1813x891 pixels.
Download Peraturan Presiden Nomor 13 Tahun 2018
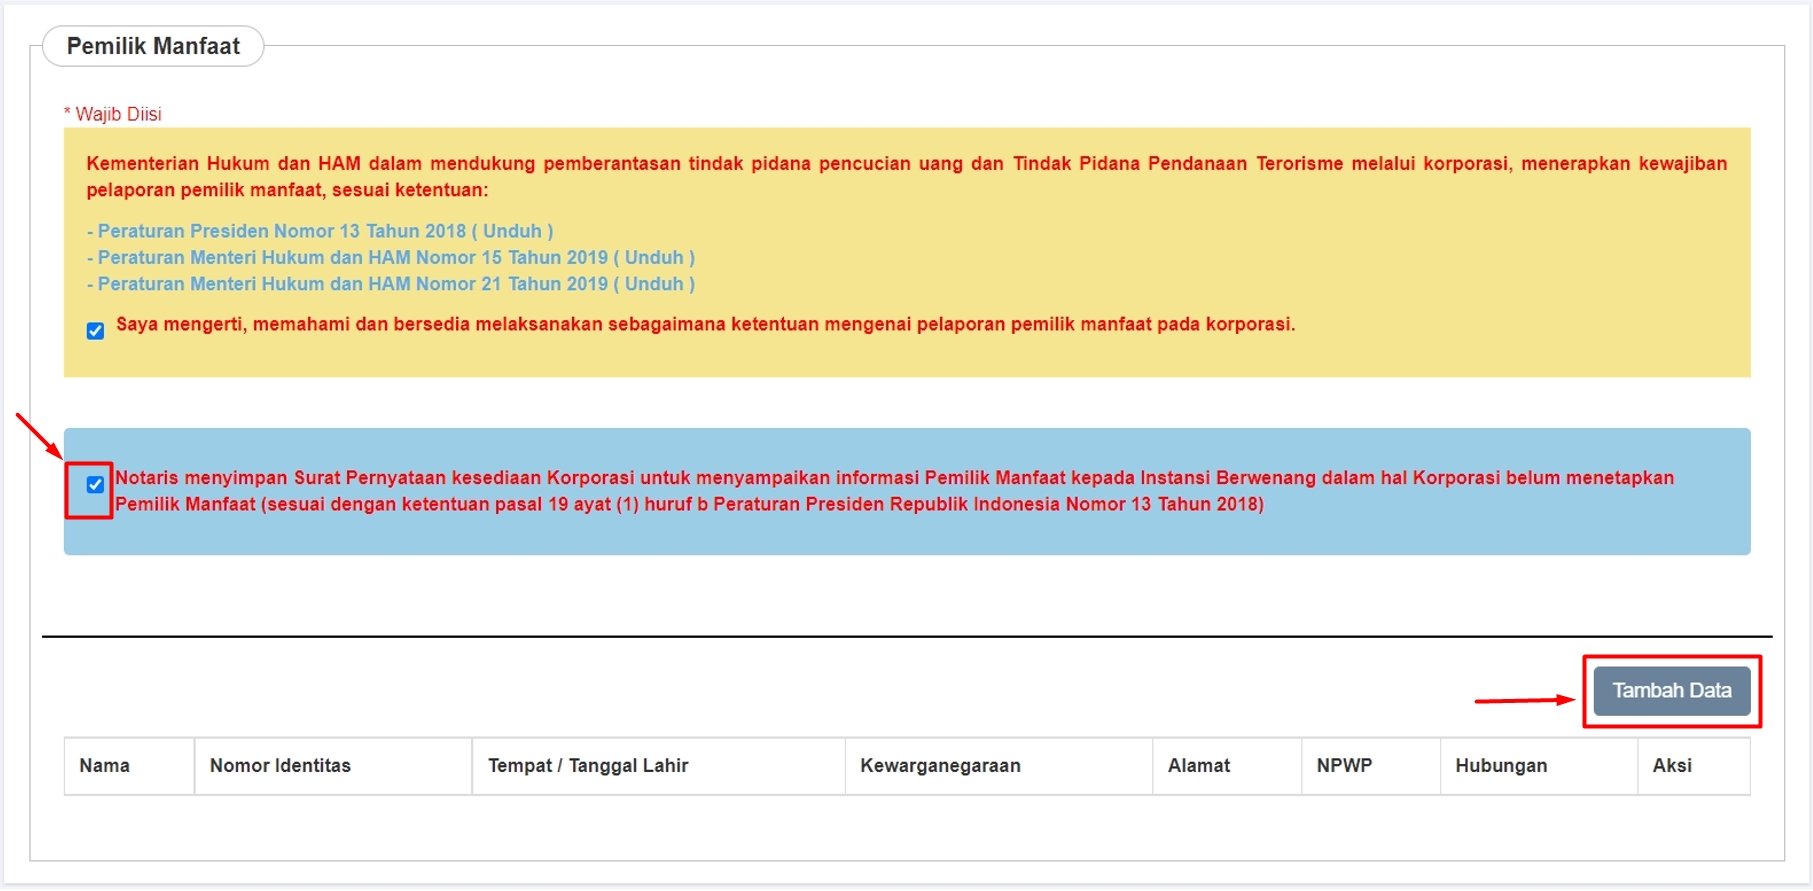pos(512,231)
